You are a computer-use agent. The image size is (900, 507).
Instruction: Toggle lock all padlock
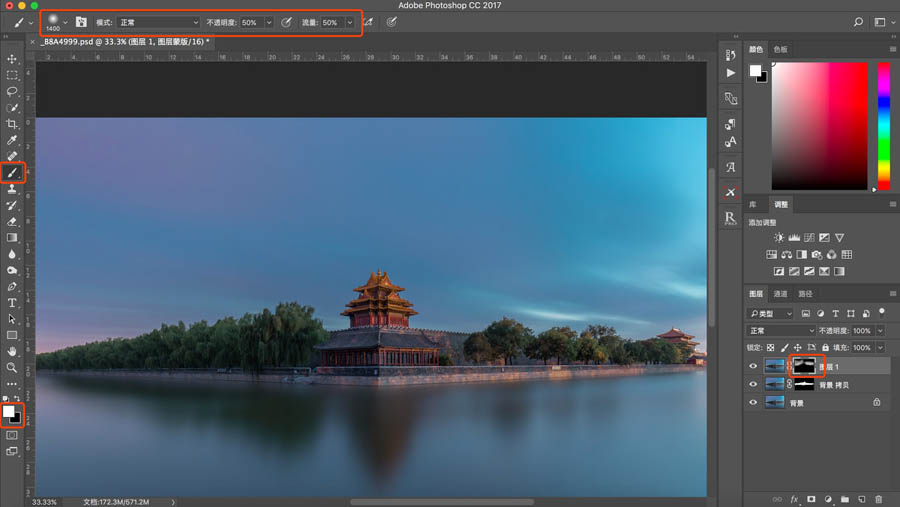click(x=825, y=347)
